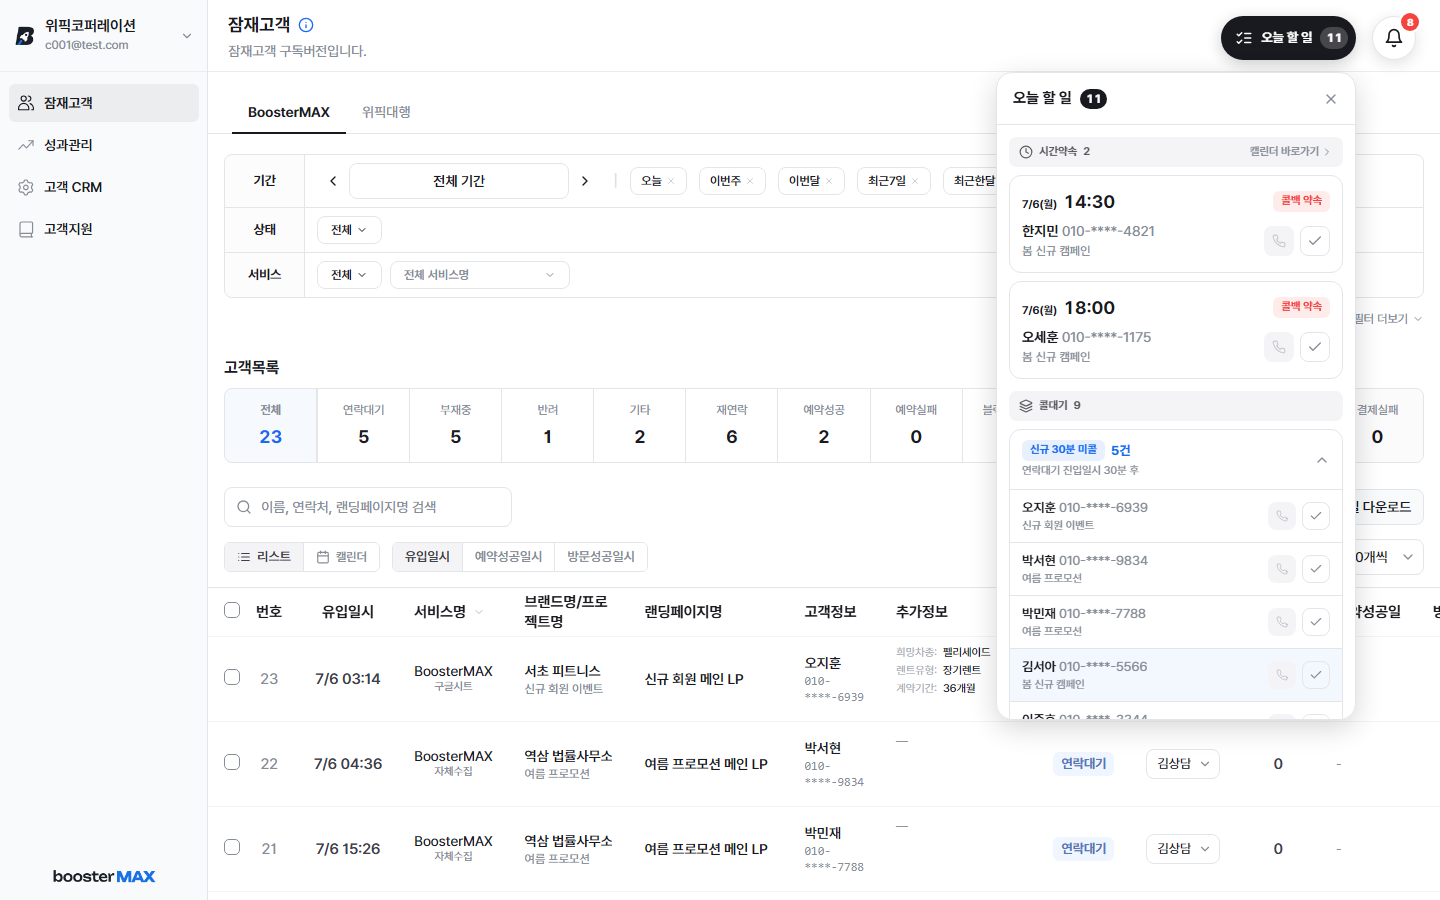Click phone icon for 박서현 in call queue
Screen dimensions: 1440x900
pos(1281,569)
